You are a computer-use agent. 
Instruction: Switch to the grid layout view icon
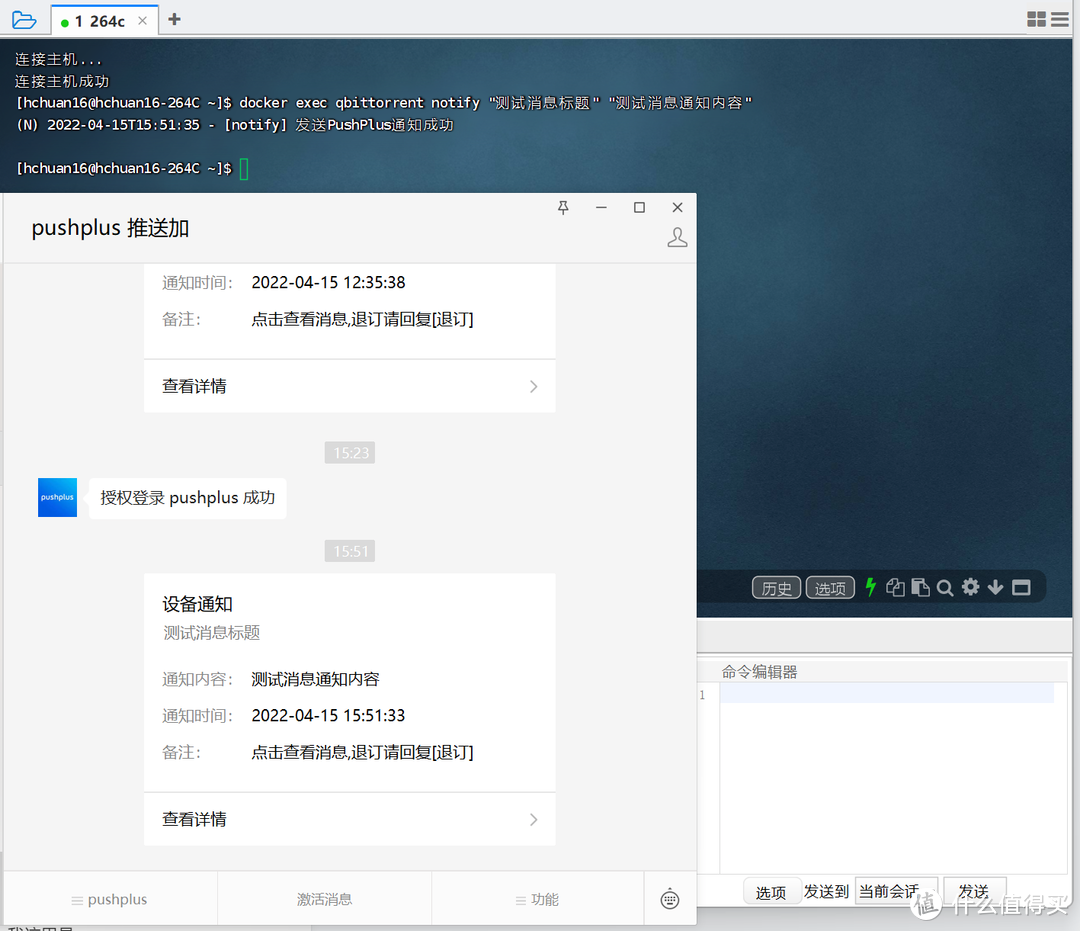click(x=1036, y=19)
